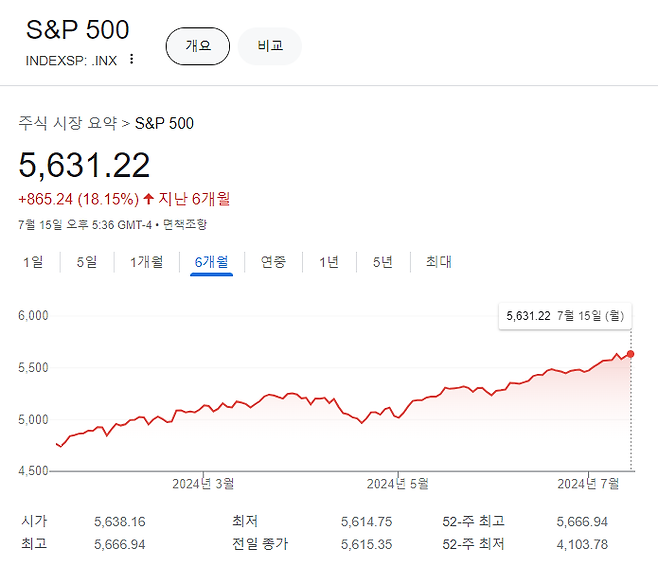Click the S&P 500 breadcrumb text
Screen dimensions: 658x566
(164, 123)
